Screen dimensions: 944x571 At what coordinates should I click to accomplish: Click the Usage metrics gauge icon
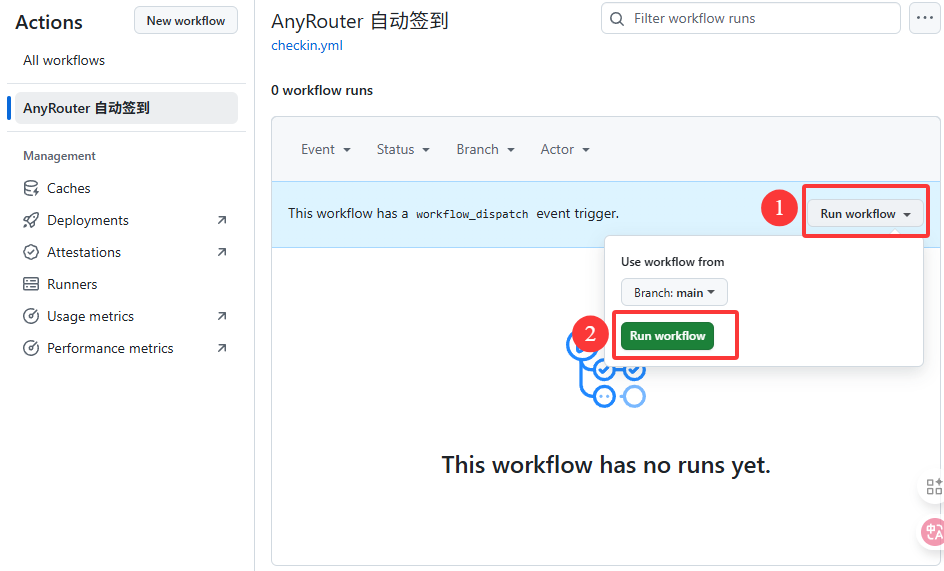tap(31, 316)
